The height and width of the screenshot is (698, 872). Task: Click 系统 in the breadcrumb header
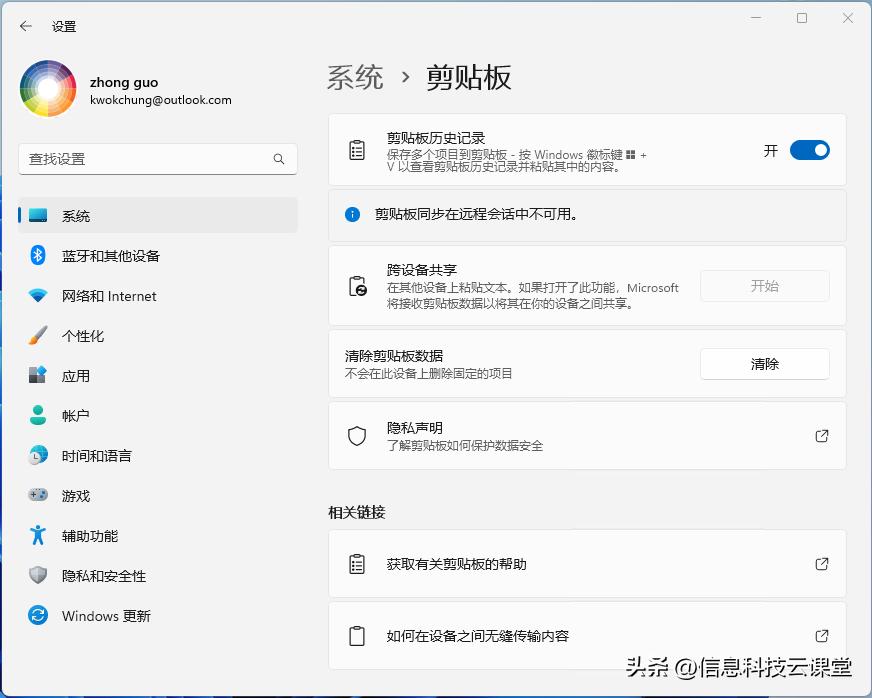pyautogui.click(x=355, y=77)
